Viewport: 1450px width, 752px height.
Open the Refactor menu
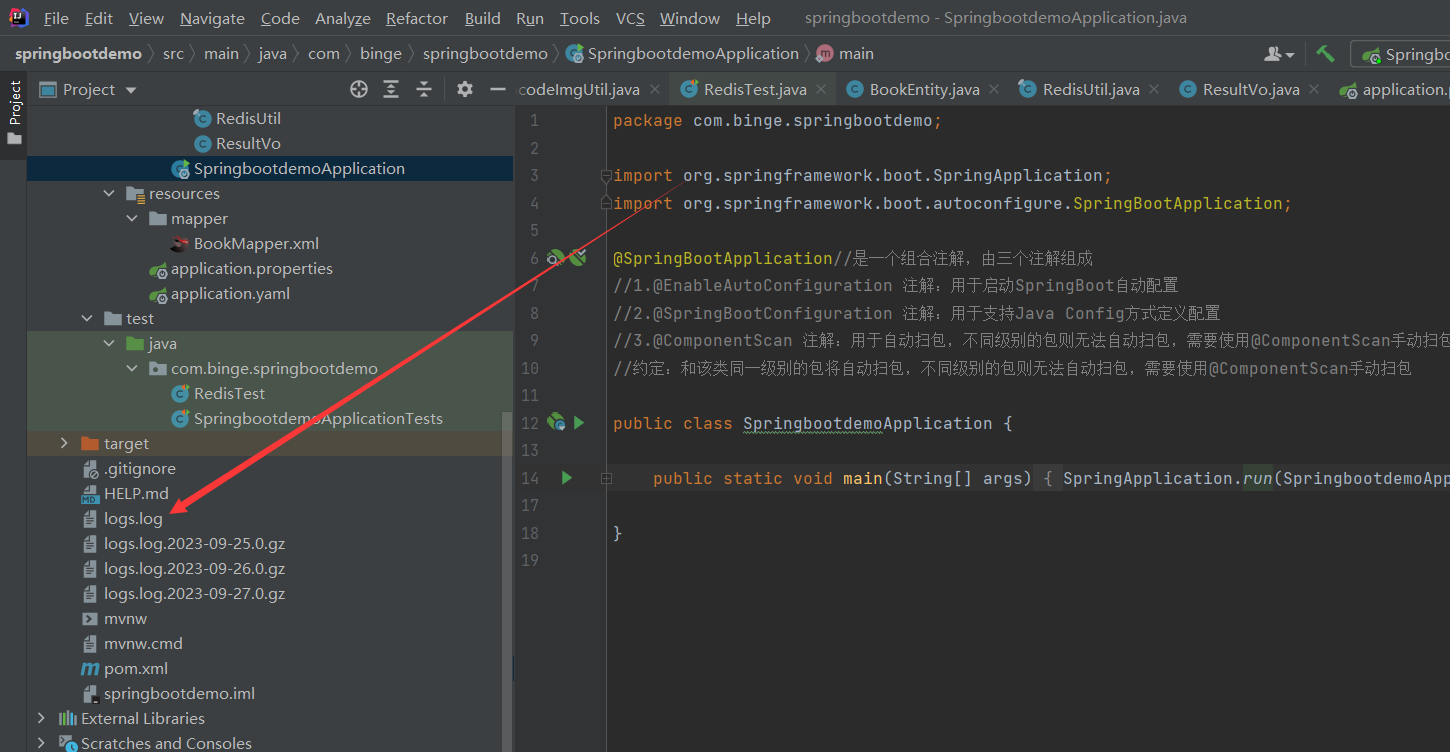pyautogui.click(x=417, y=19)
